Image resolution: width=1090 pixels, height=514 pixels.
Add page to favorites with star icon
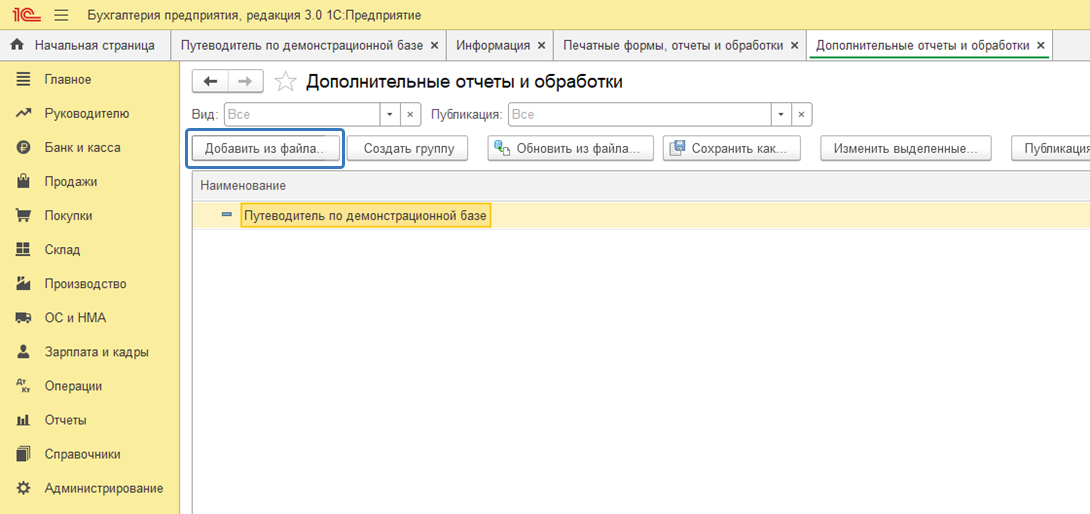[x=284, y=81]
